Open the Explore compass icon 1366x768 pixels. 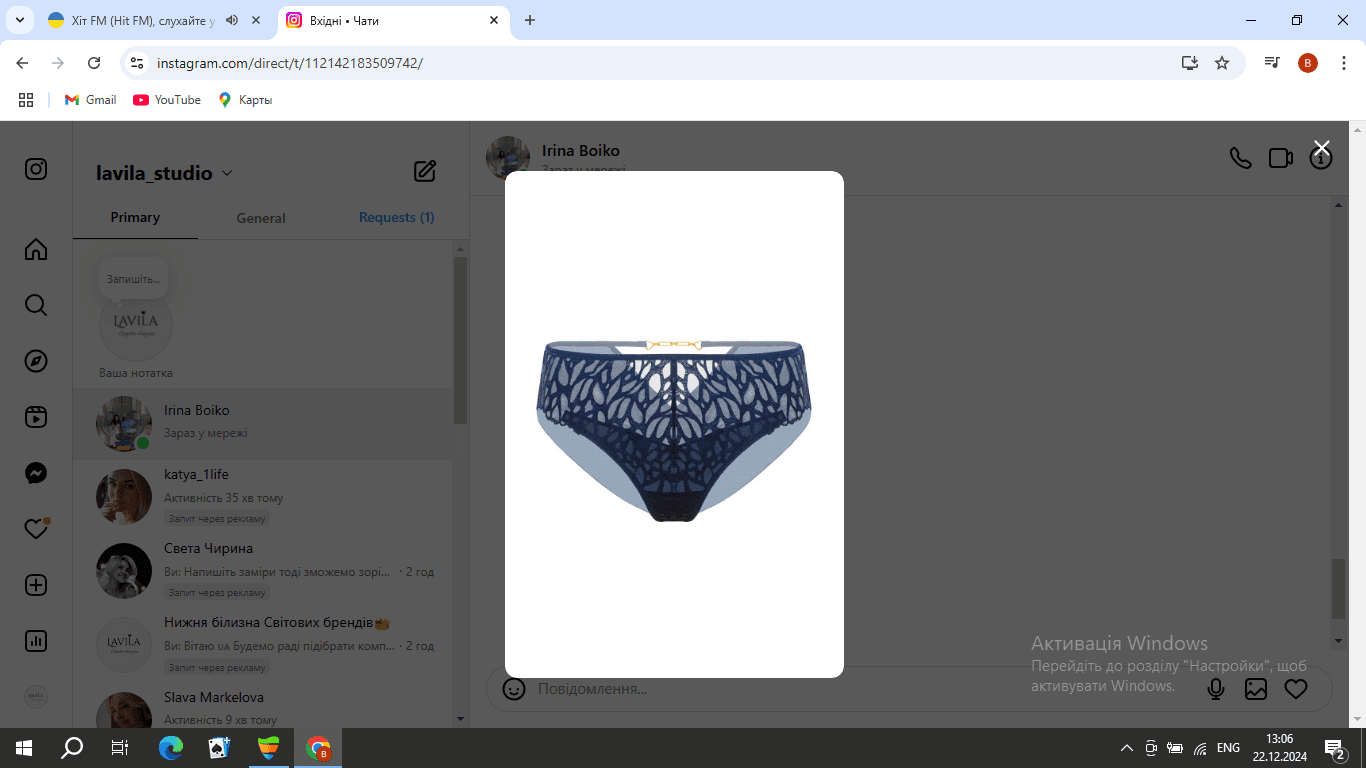pos(36,361)
